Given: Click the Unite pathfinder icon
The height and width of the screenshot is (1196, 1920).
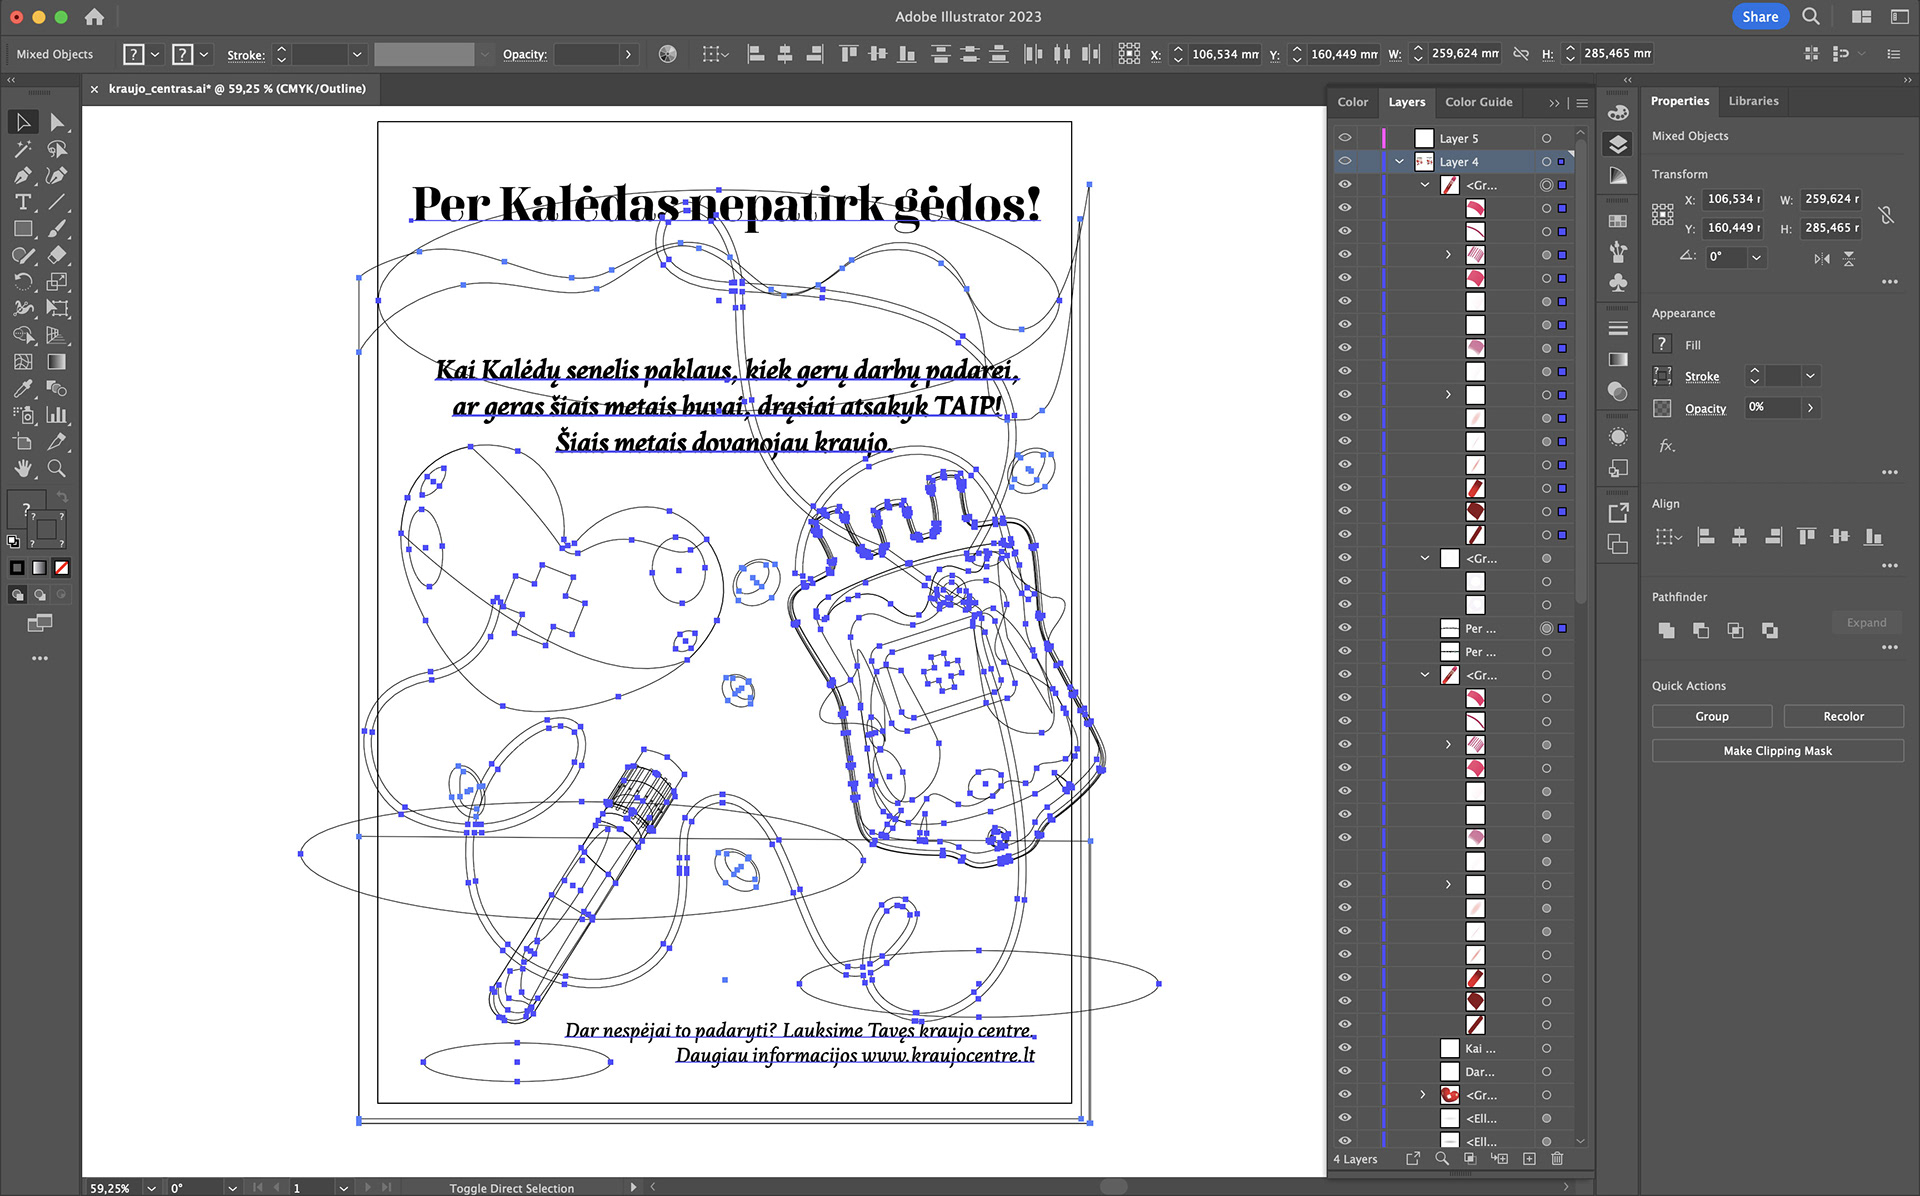Looking at the screenshot, I should tap(1666, 630).
